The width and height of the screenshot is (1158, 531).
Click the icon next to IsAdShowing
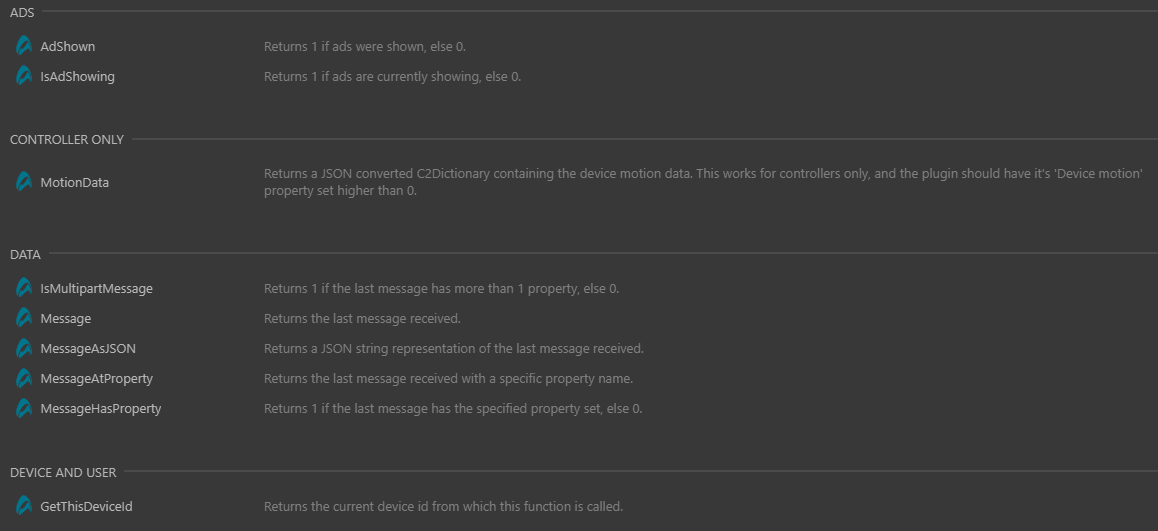pyautogui.click(x=24, y=76)
